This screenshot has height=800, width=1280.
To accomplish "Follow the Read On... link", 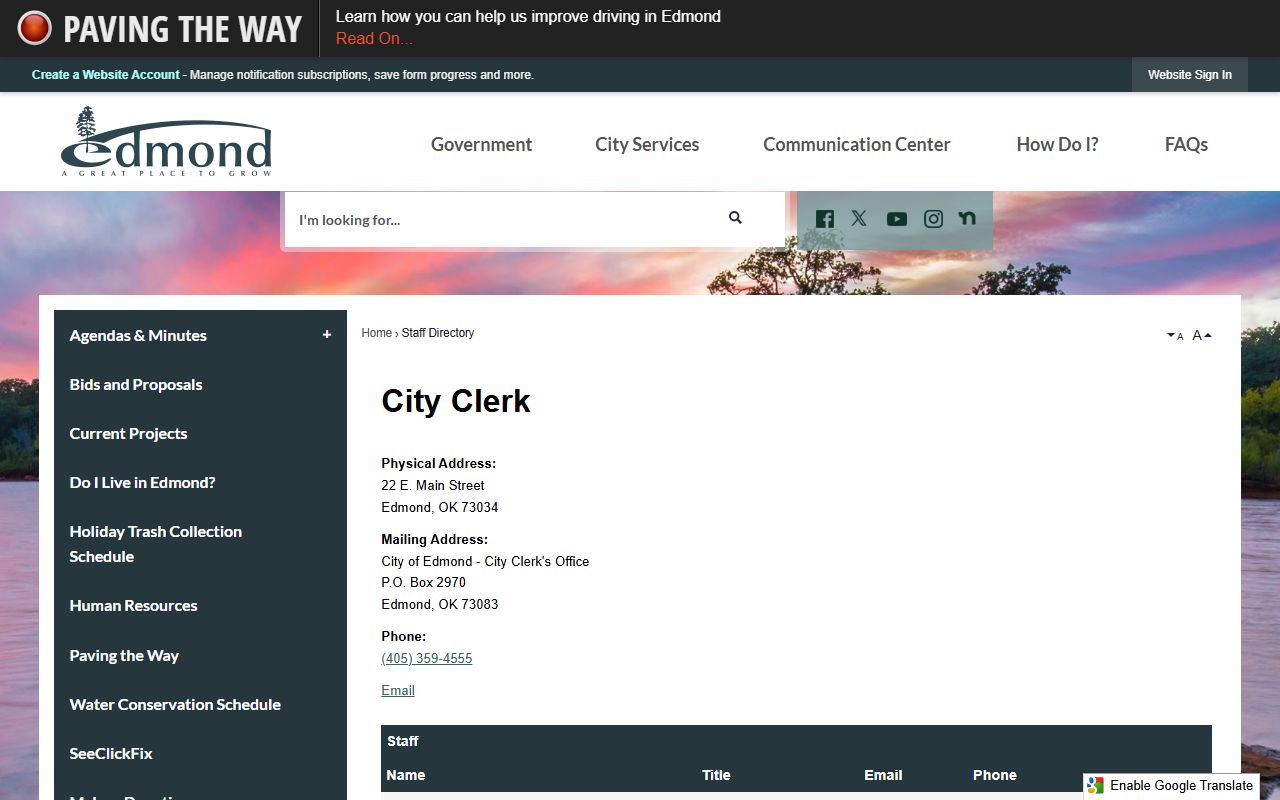I will pyautogui.click(x=374, y=39).
